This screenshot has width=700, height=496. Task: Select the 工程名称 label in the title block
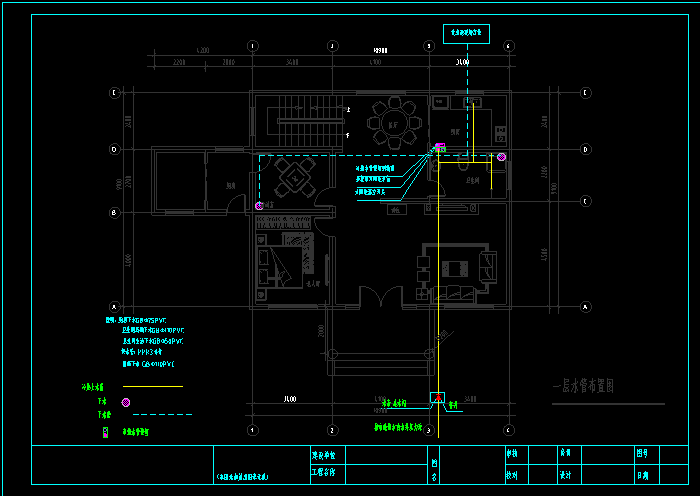click(325, 470)
